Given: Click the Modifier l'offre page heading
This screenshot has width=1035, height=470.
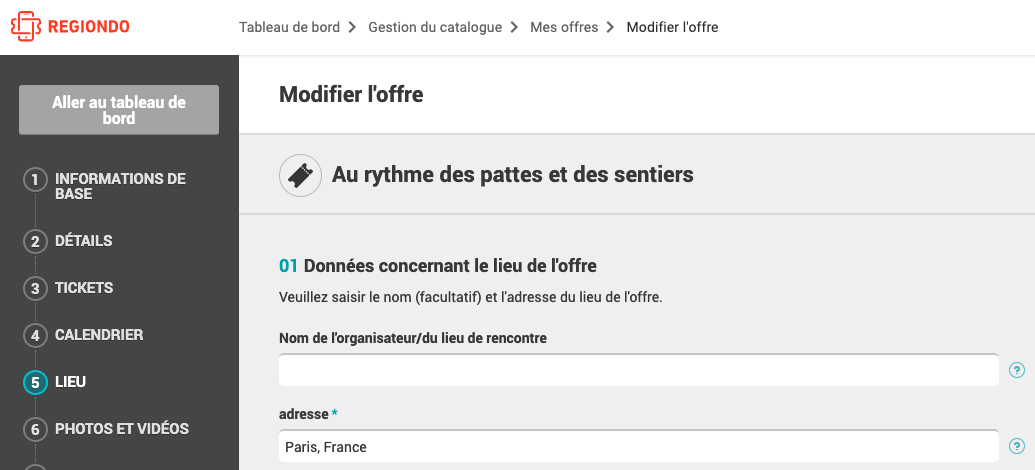Looking at the screenshot, I should (x=351, y=94).
